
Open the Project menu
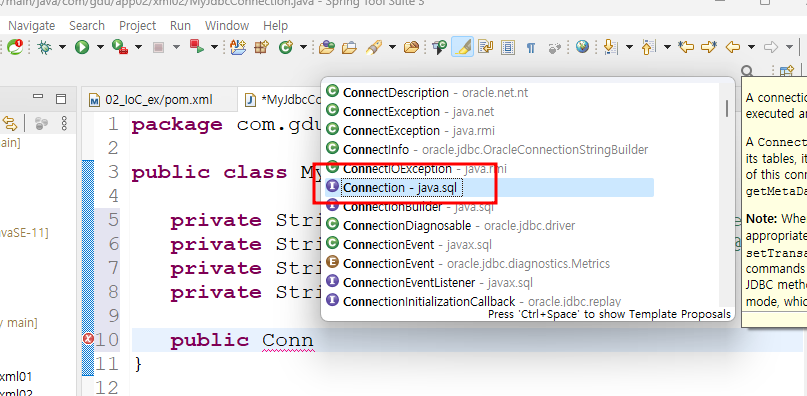pyautogui.click(x=137, y=26)
